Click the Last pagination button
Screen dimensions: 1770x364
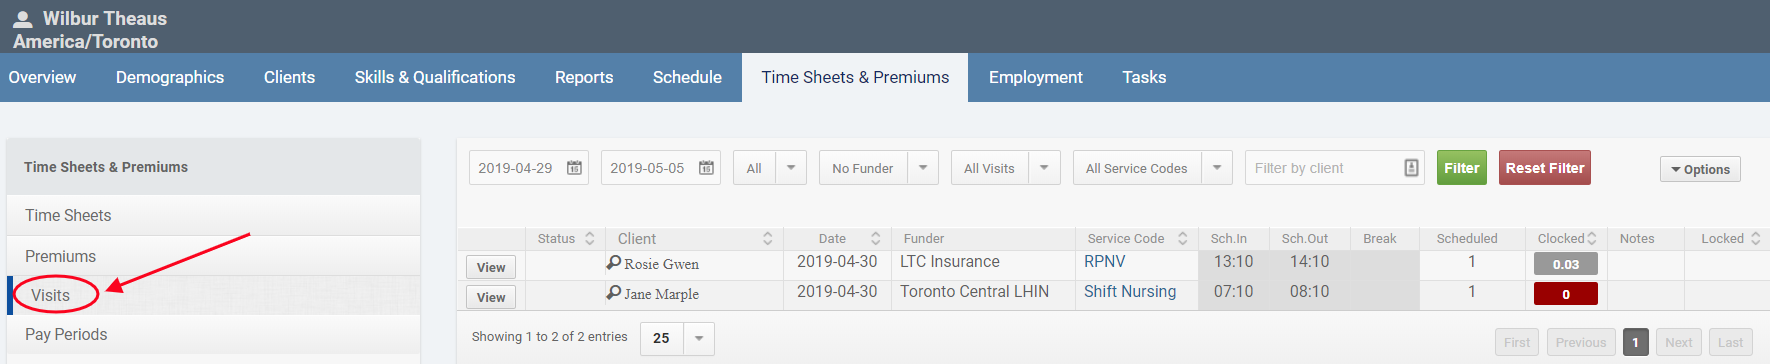click(1730, 342)
